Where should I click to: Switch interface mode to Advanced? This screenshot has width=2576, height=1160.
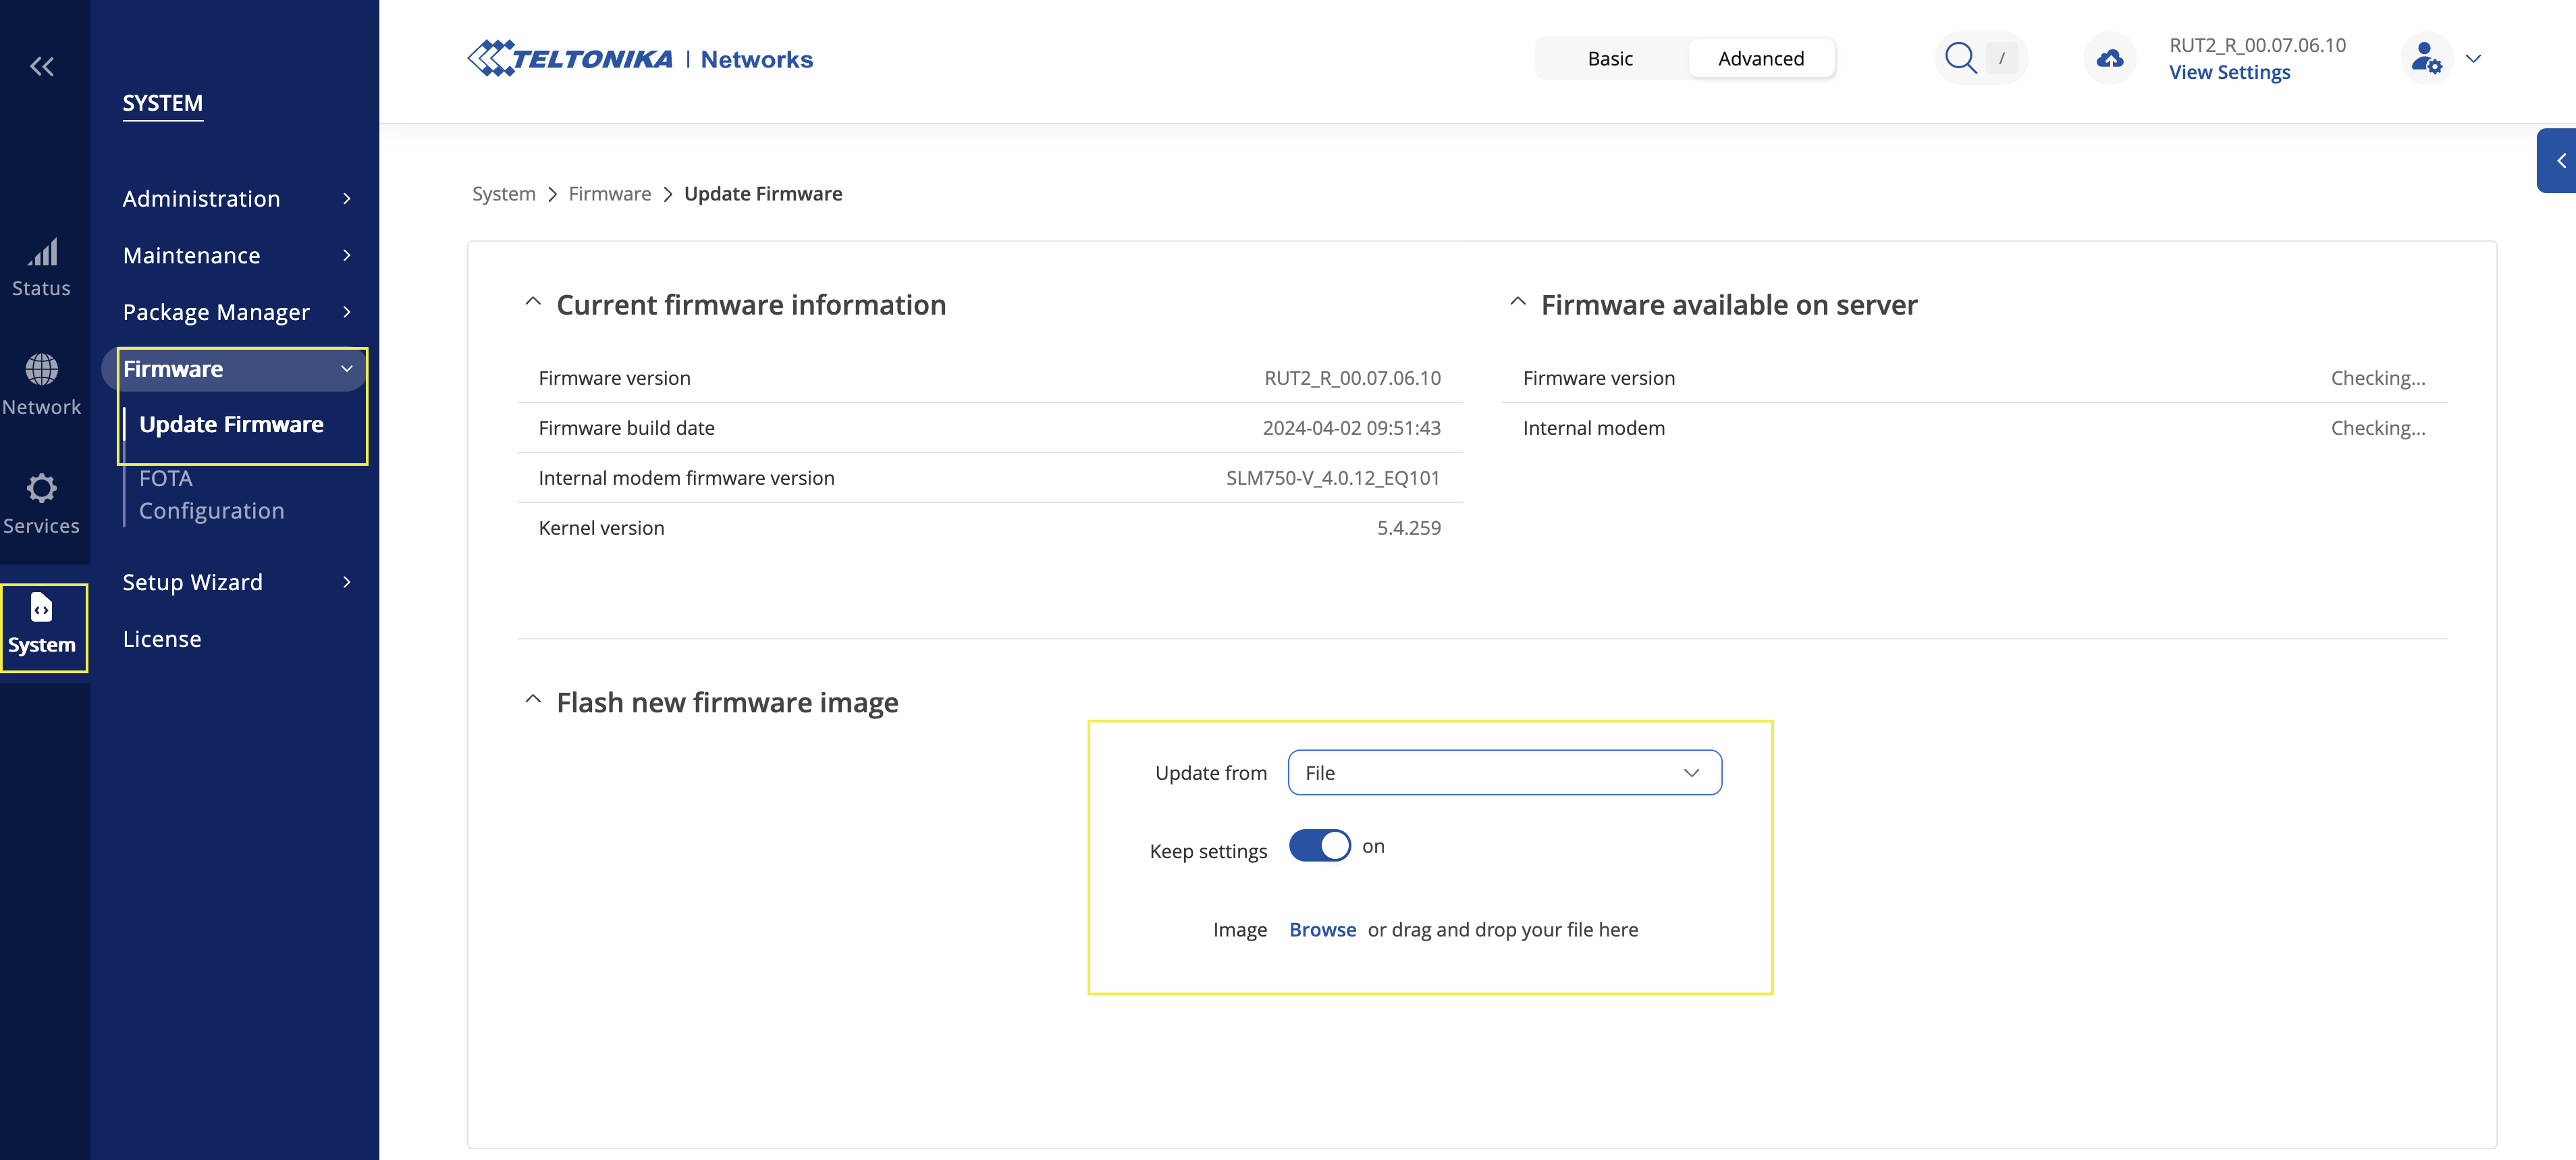click(1760, 59)
